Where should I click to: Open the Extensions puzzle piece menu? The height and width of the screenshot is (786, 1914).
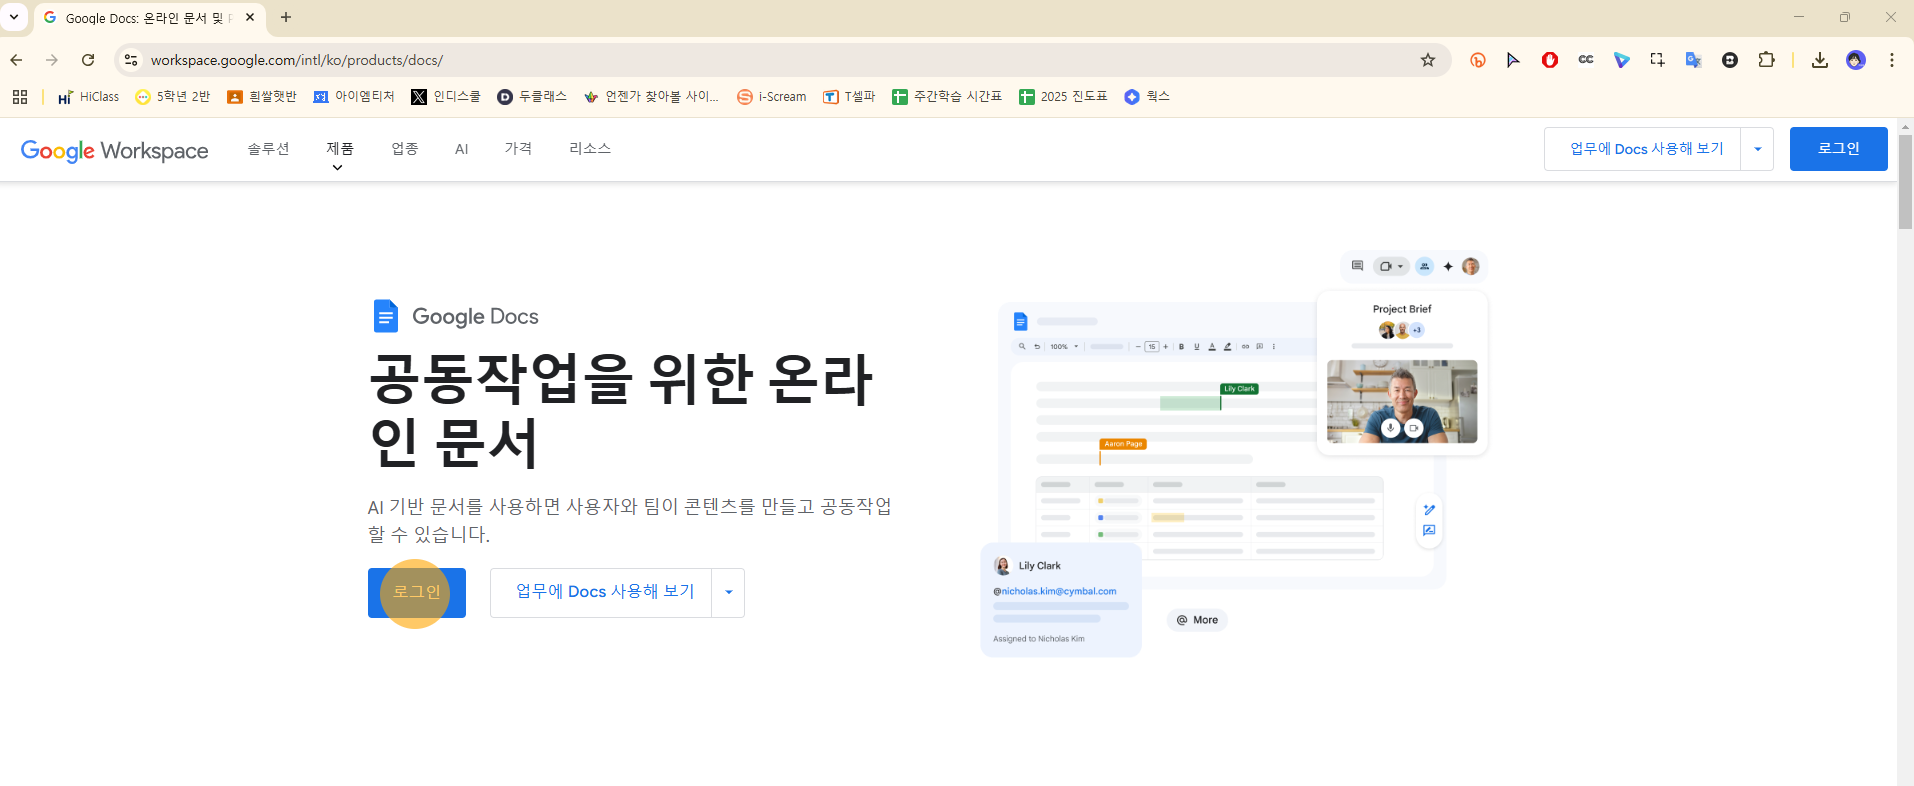(x=1767, y=60)
